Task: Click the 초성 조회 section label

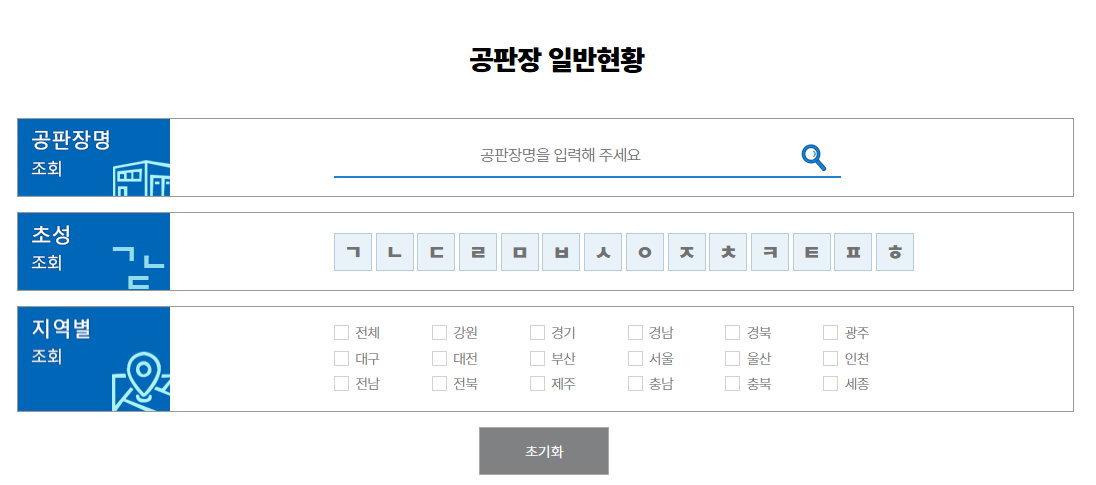Action: (51, 247)
